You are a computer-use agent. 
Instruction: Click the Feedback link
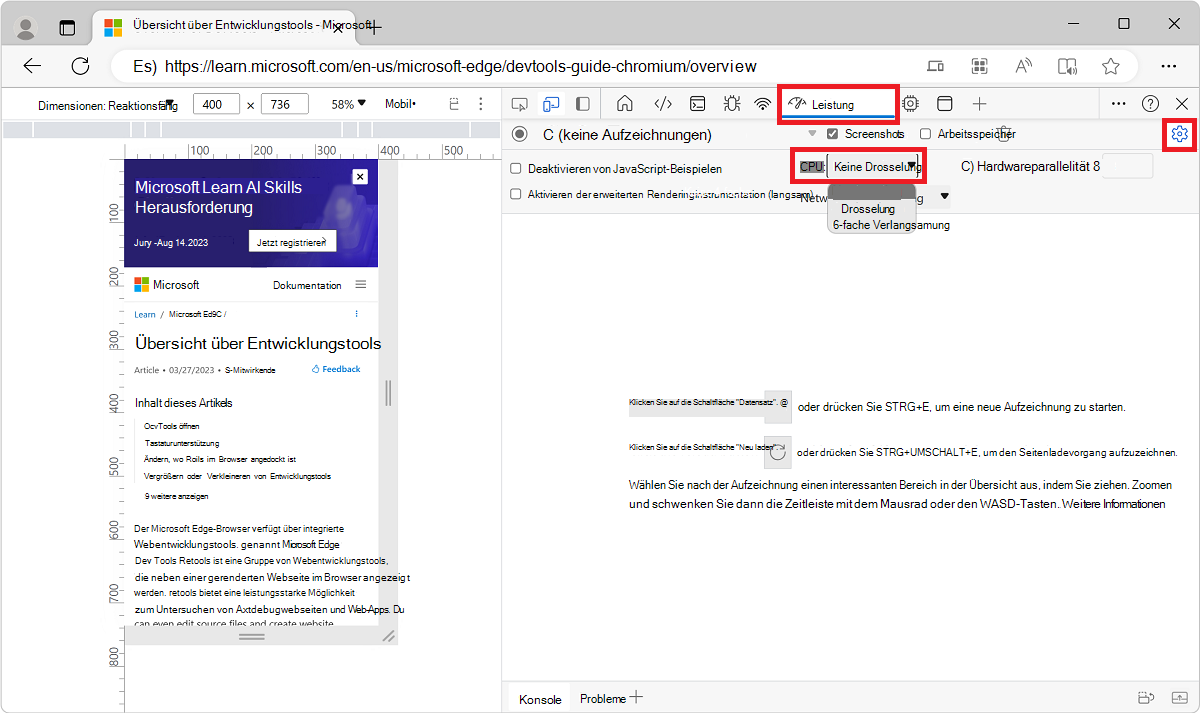(x=336, y=368)
